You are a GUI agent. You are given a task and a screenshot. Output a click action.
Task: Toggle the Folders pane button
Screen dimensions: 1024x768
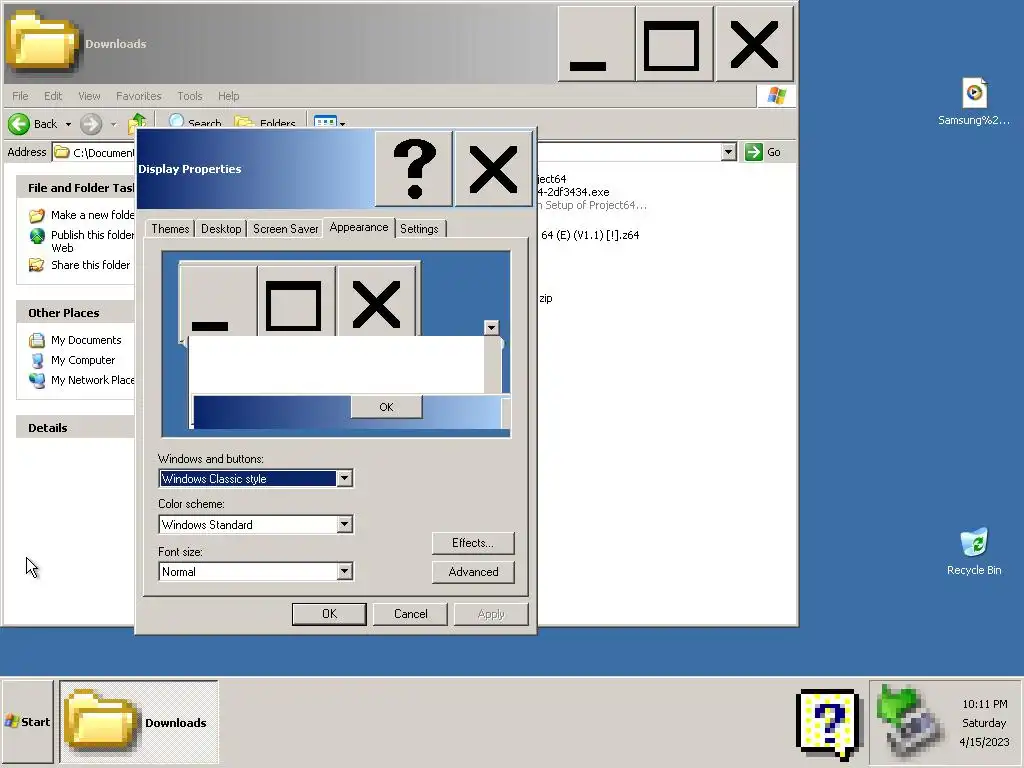click(264, 123)
